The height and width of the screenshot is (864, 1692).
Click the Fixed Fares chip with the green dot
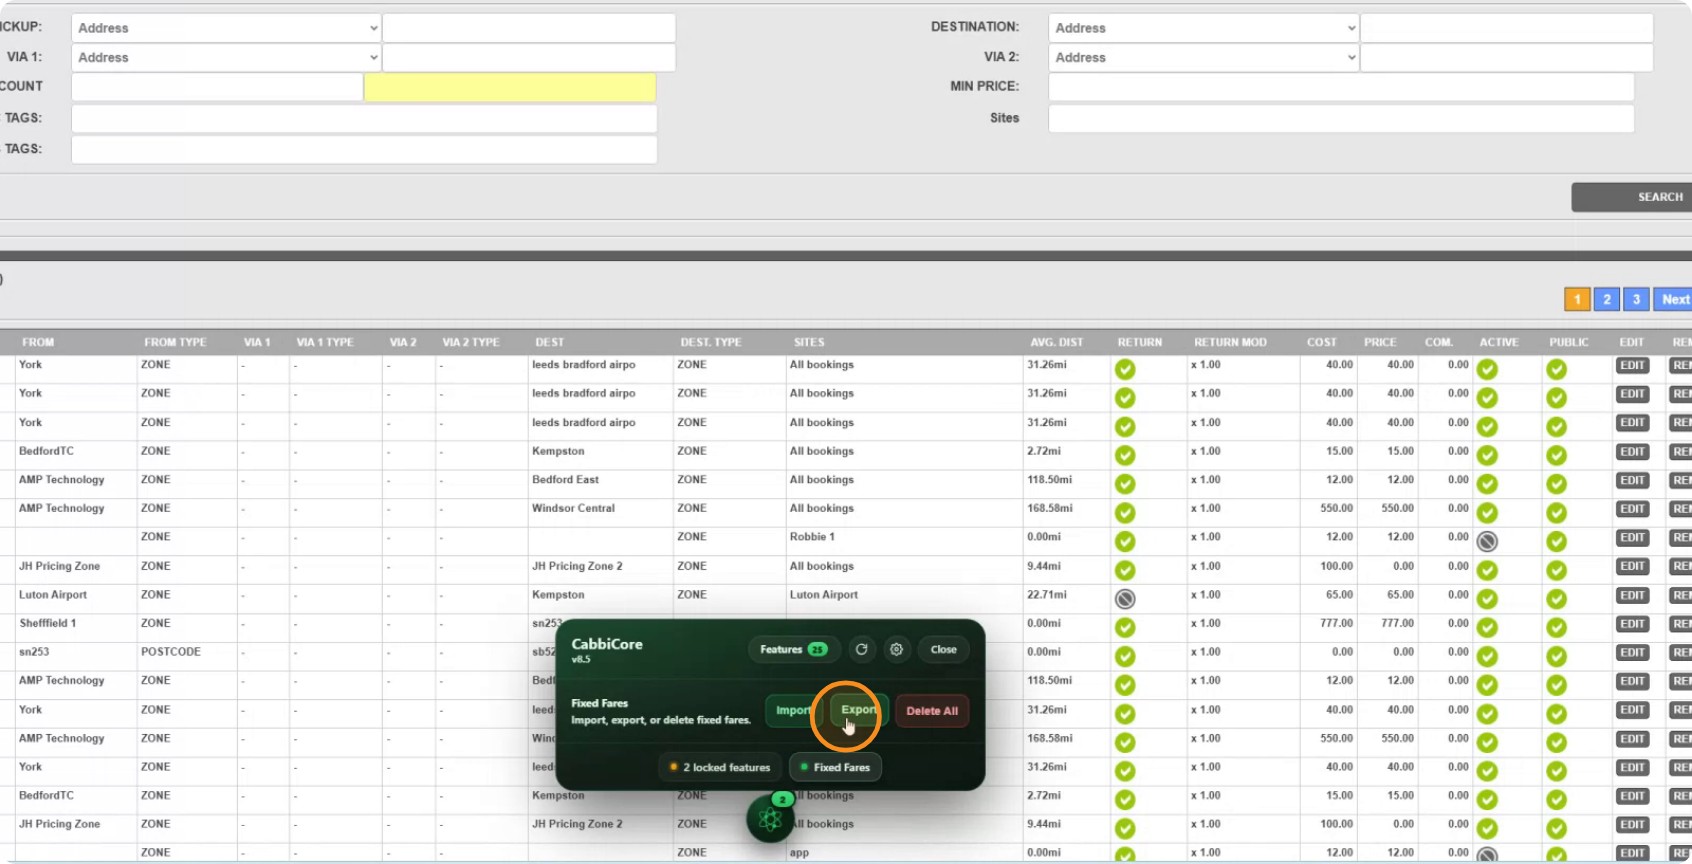(835, 767)
